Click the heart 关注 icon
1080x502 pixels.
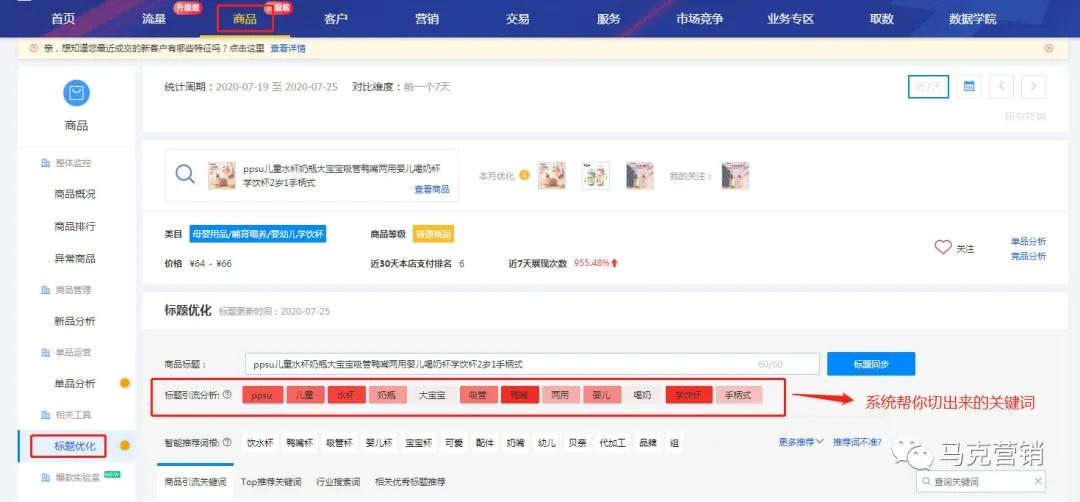coord(943,247)
